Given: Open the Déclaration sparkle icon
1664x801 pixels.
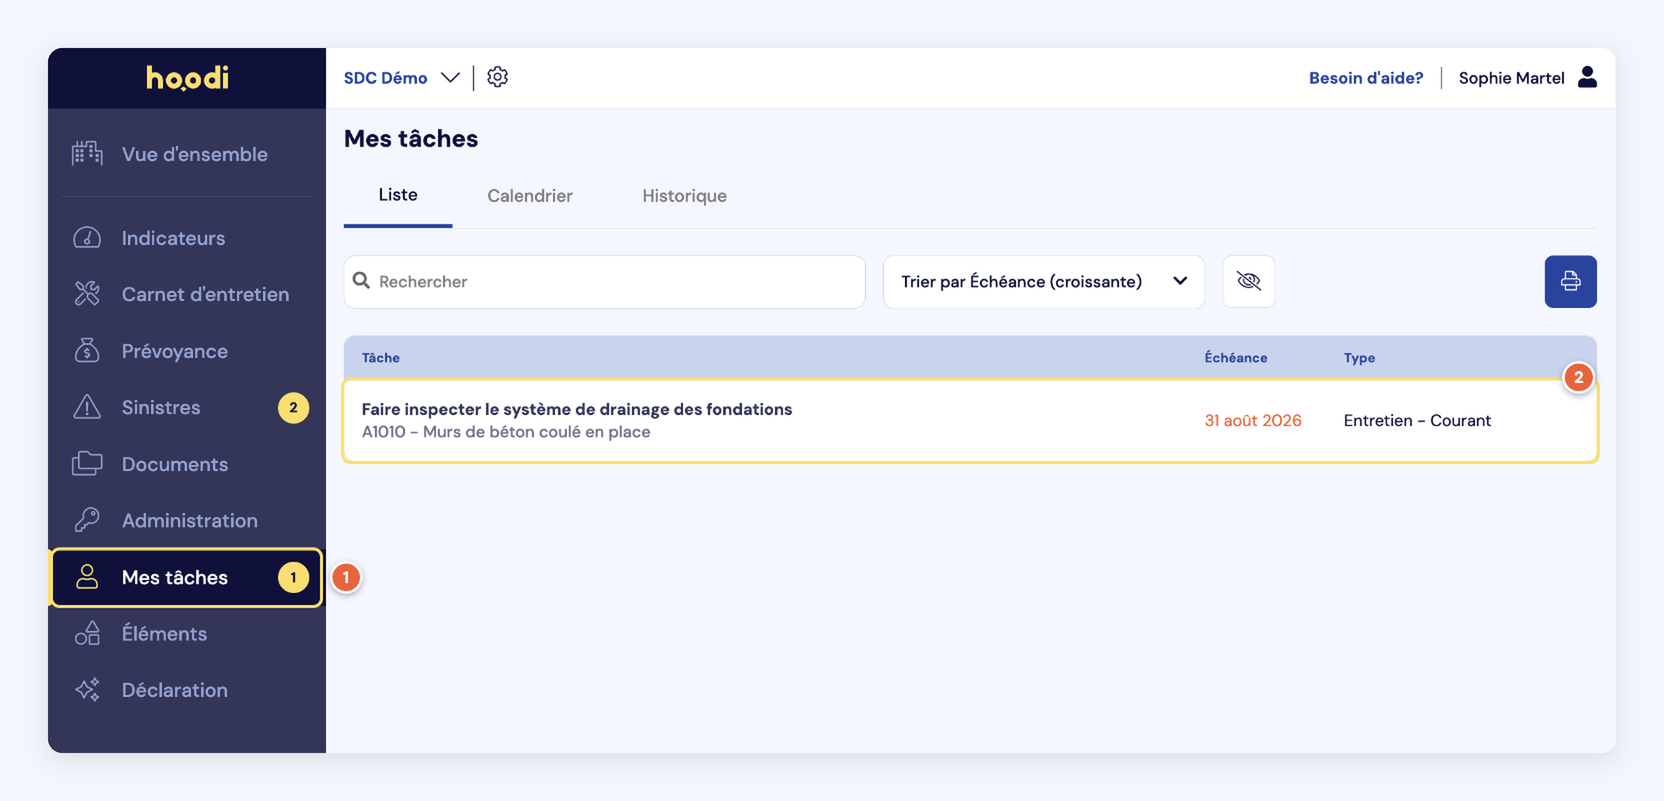Looking at the screenshot, I should pos(87,690).
